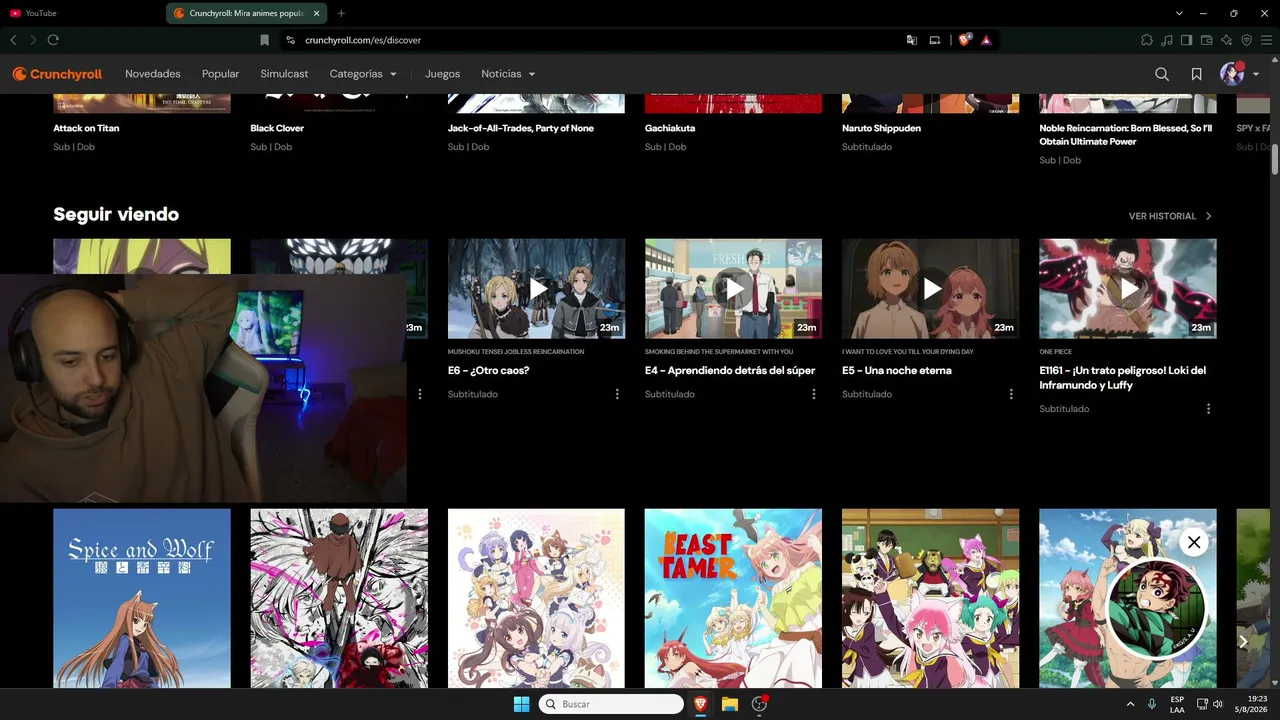Open the Juegos menu item
The height and width of the screenshot is (720, 1280).
(442, 74)
